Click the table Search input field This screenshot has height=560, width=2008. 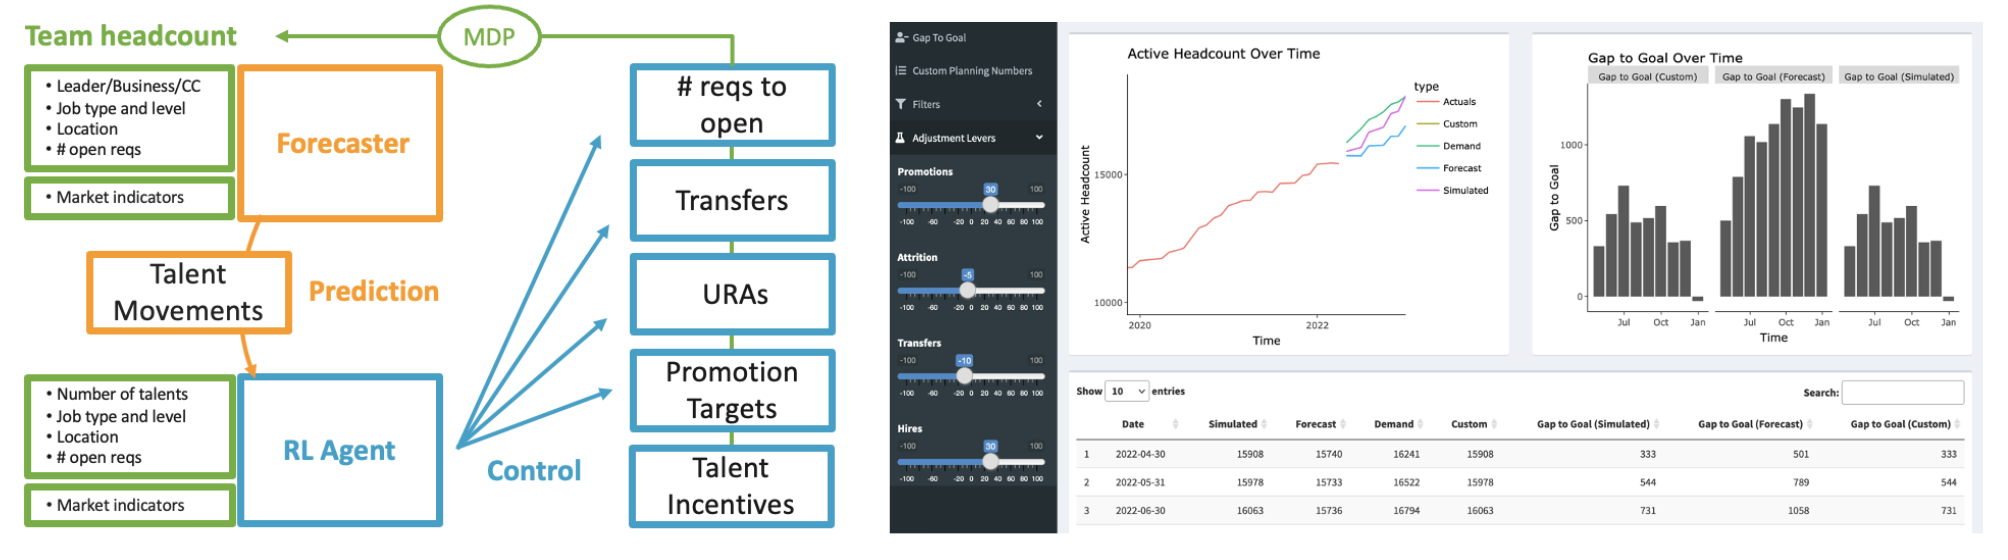click(x=1902, y=393)
